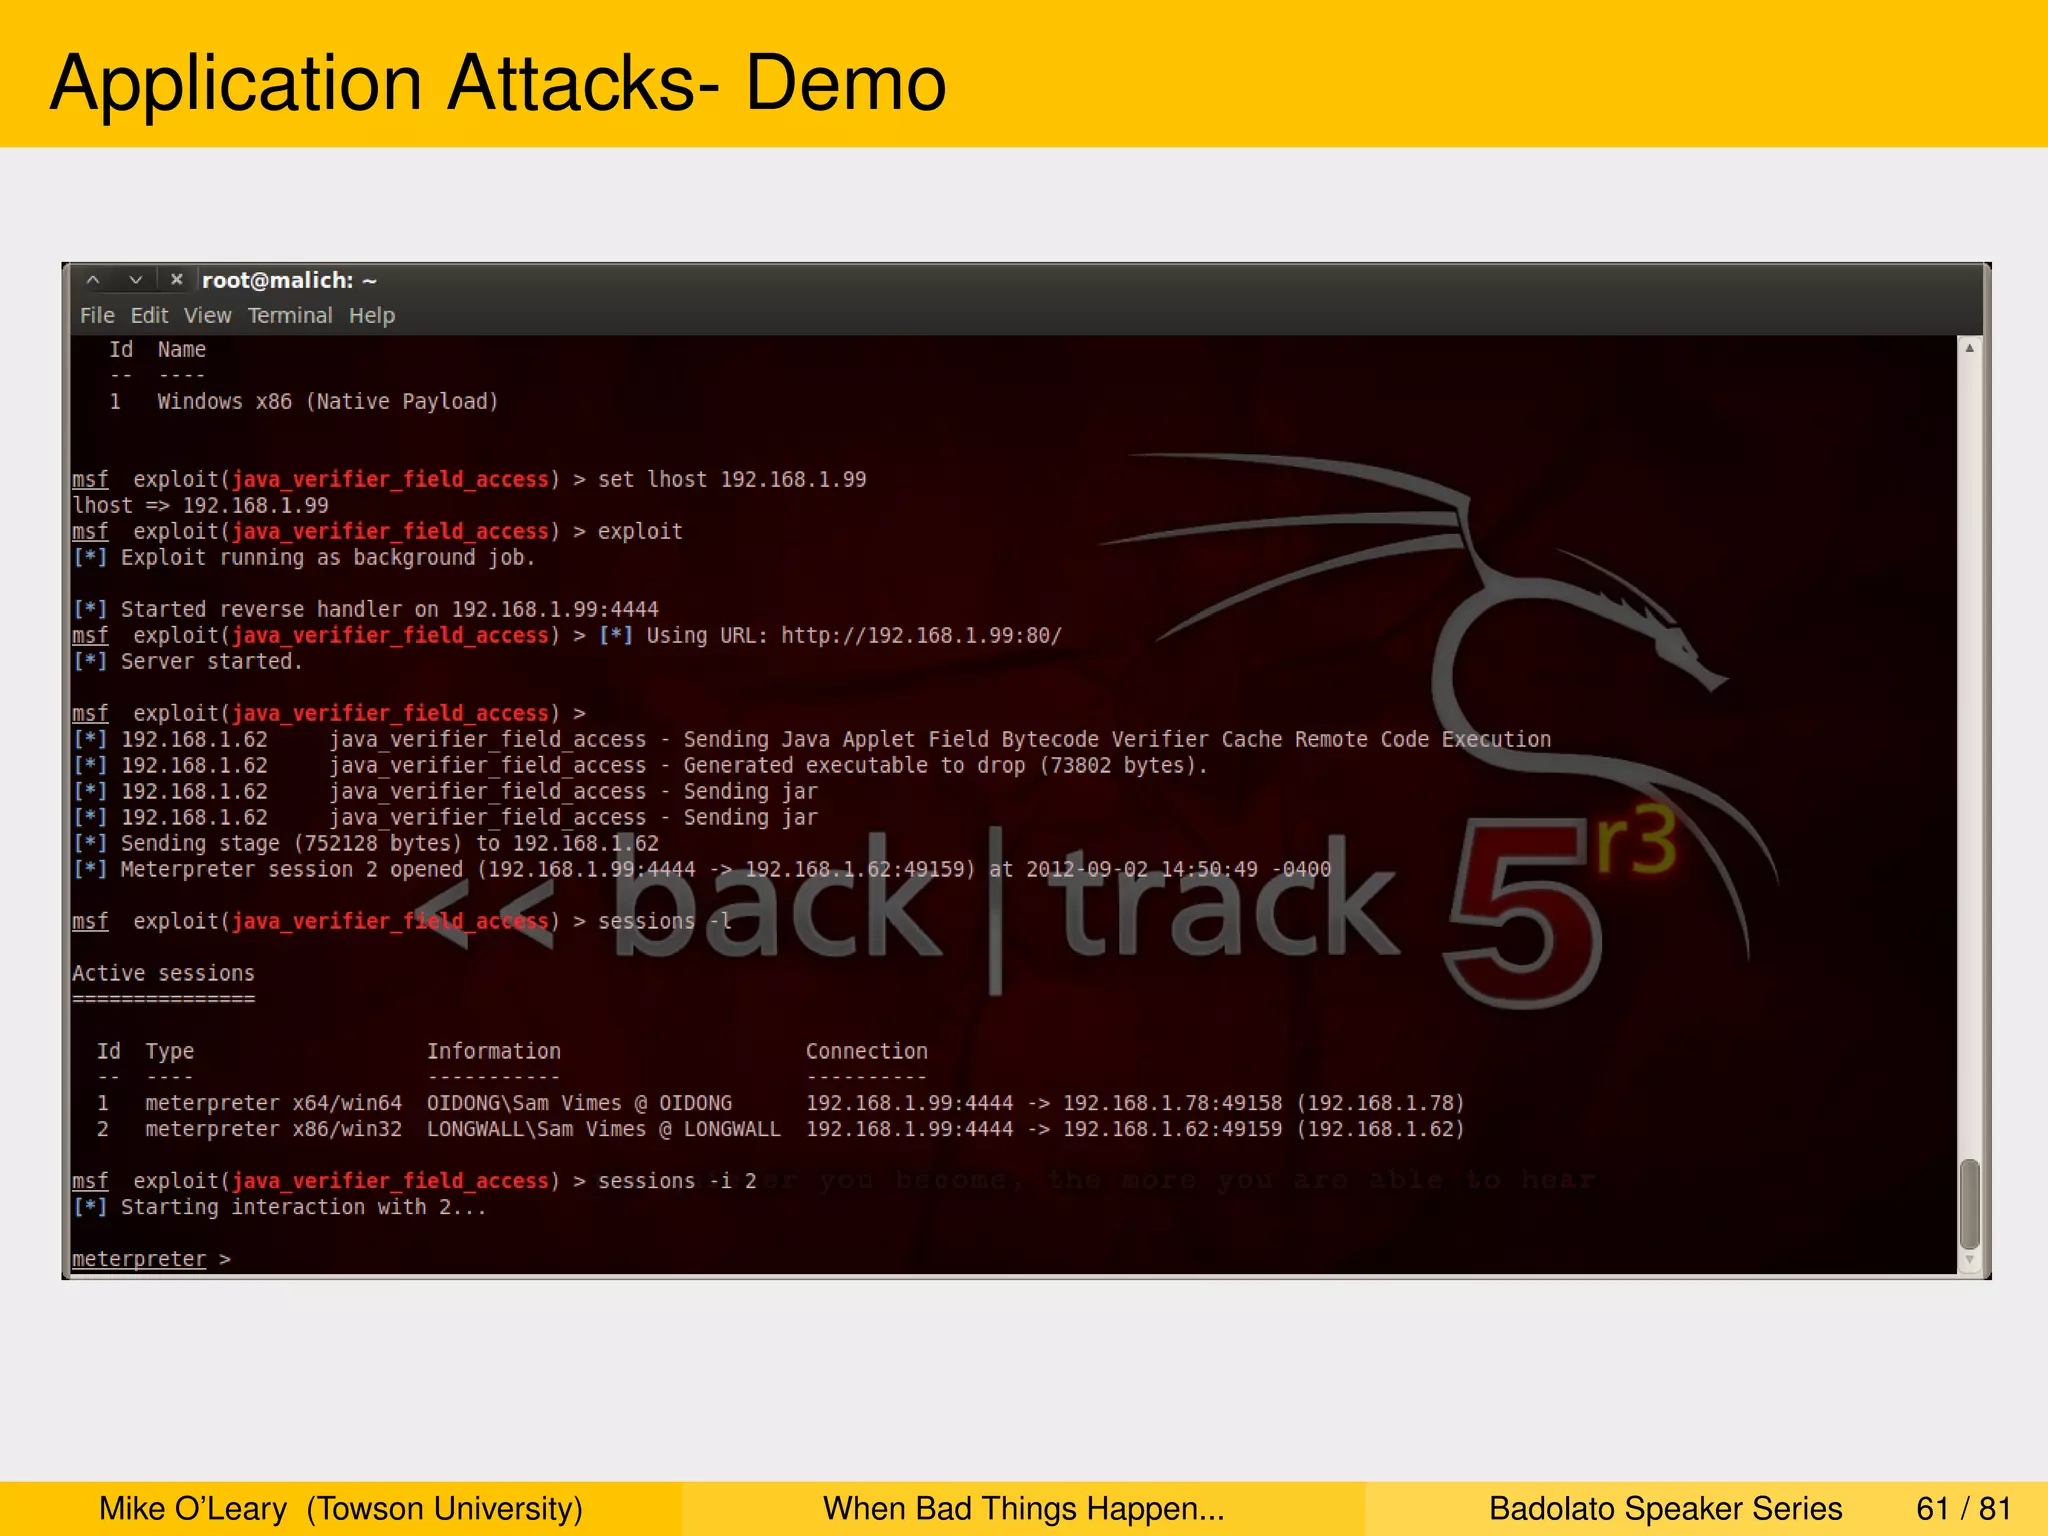Click the final 'meterpreter >' prompt
The width and height of the screenshot is (2048, 1536).
click(151, 1259)
